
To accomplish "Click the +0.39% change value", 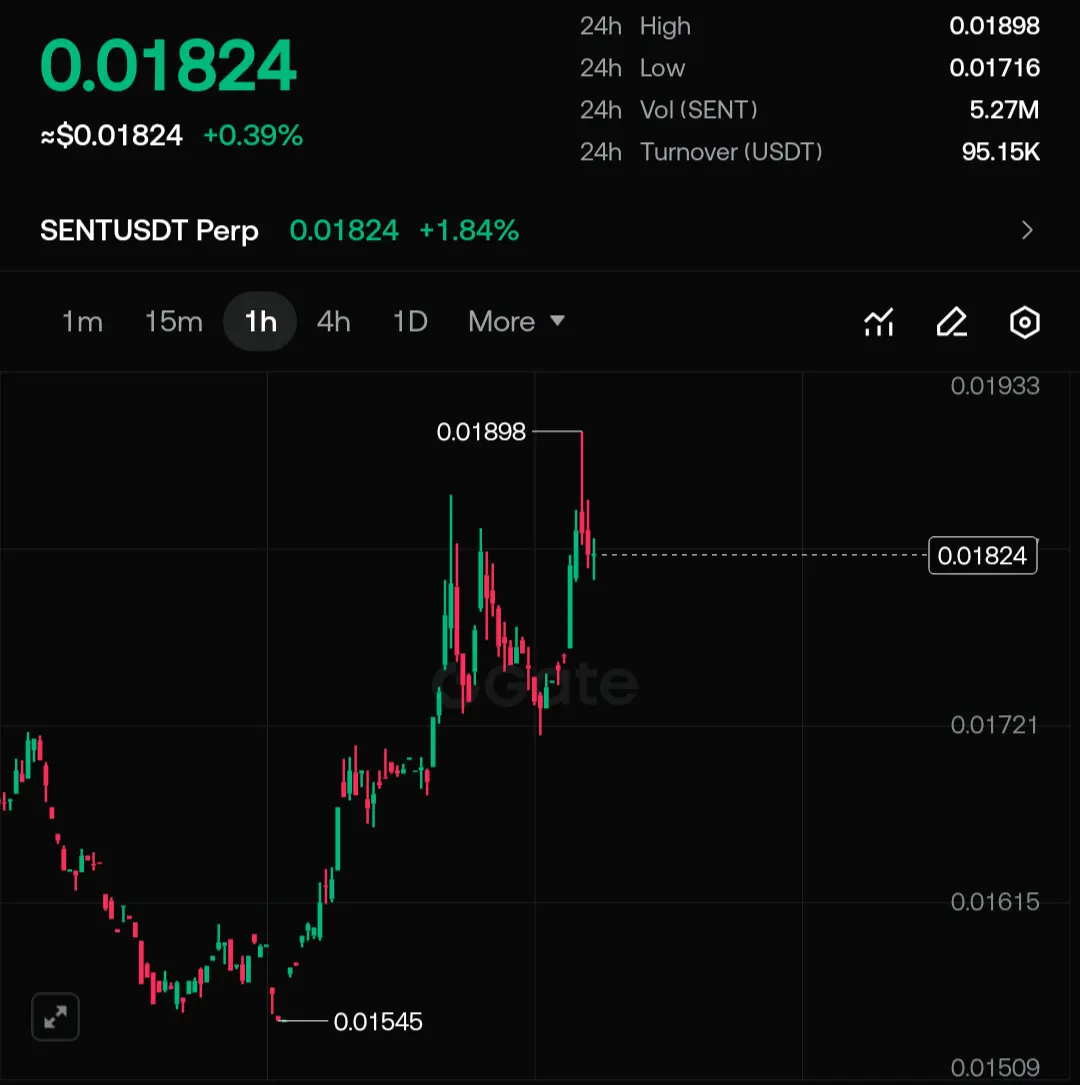I will coord(253,135).
